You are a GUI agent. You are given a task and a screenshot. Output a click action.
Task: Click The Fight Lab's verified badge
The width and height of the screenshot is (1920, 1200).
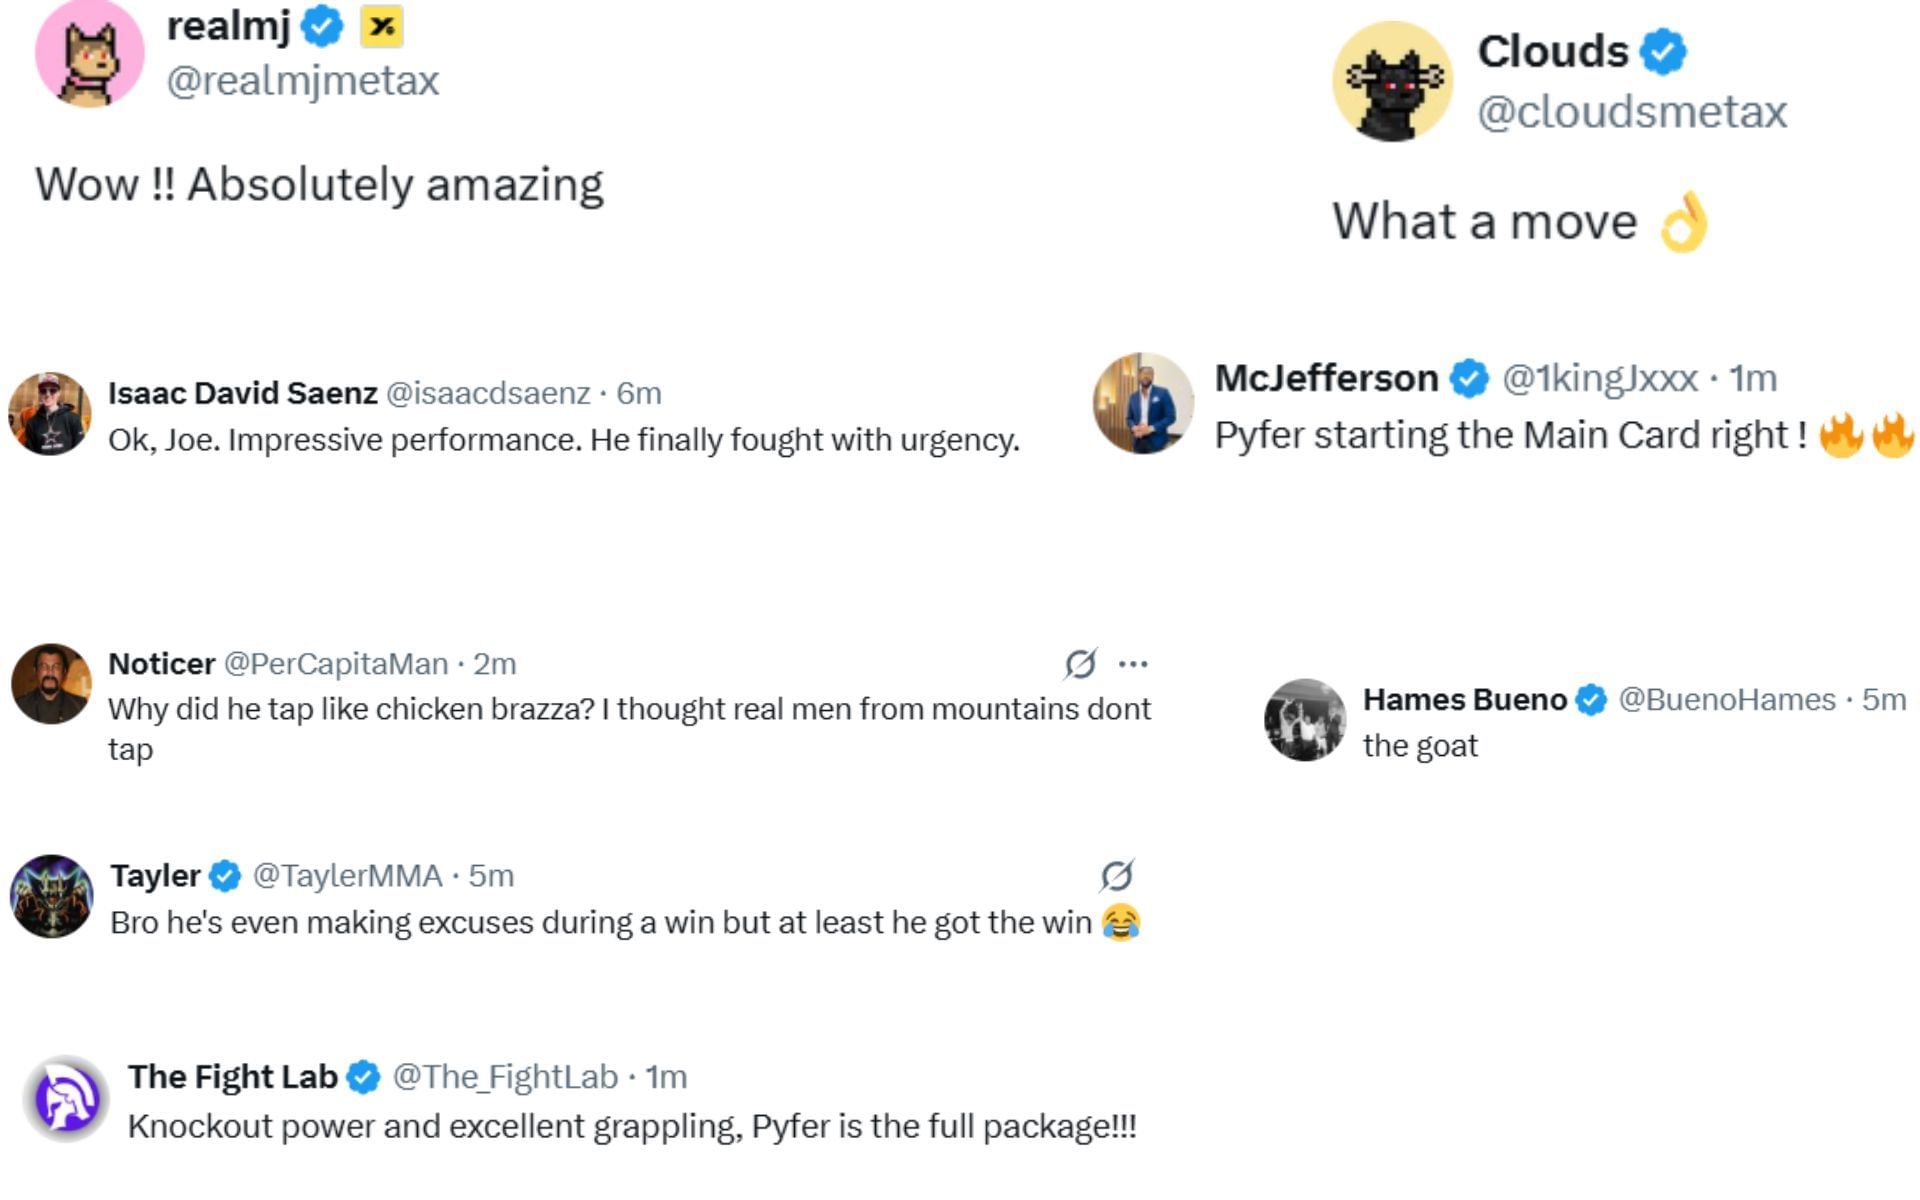tap(363, 1077)
